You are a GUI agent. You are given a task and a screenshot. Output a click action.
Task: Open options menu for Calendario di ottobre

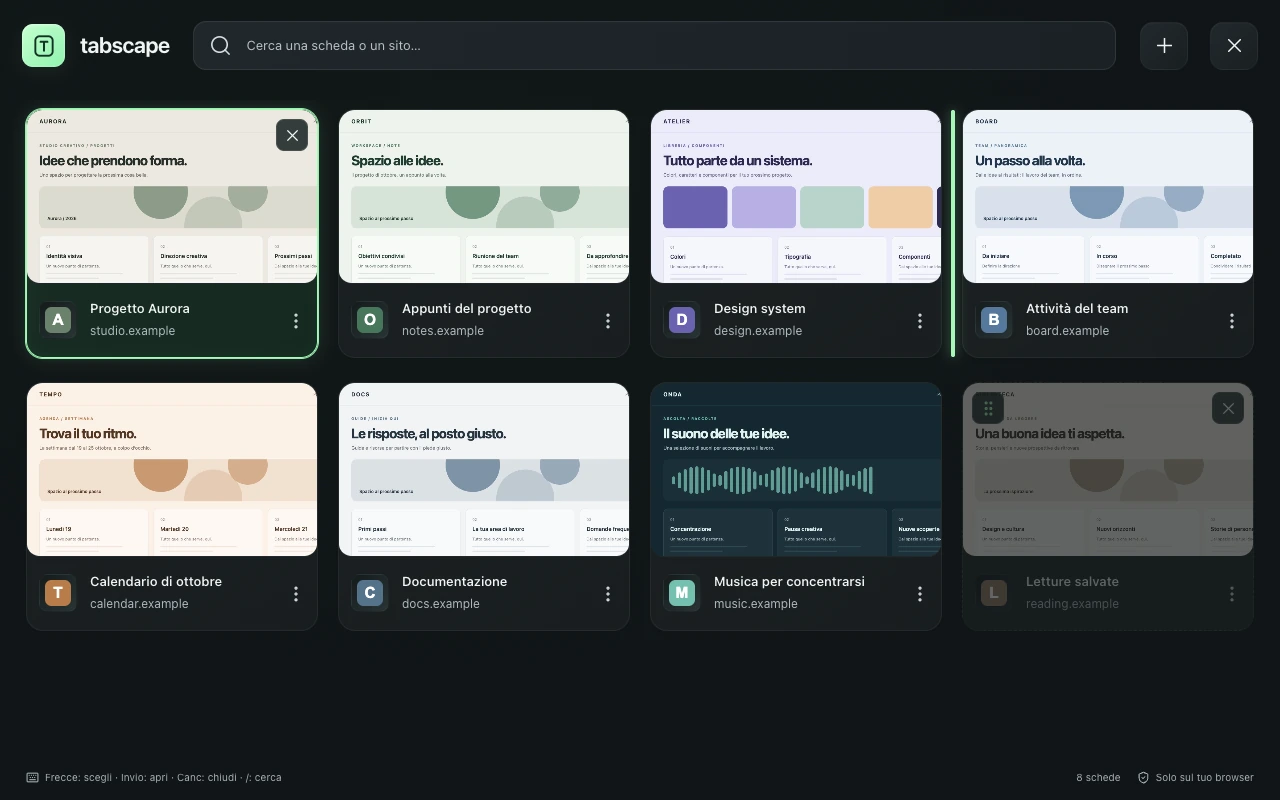pos(296,593)
